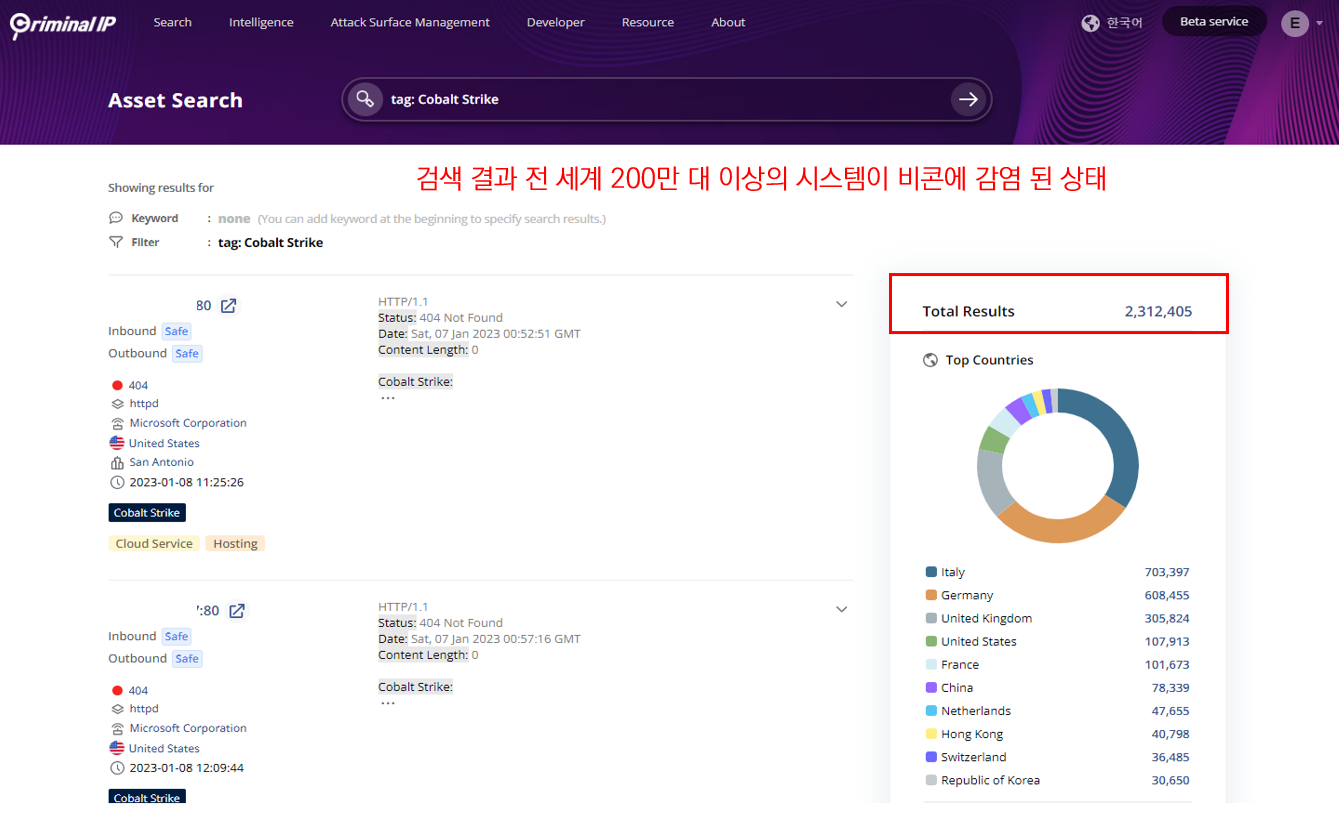
Task: Open the Search menu
Action: point(172,22)
